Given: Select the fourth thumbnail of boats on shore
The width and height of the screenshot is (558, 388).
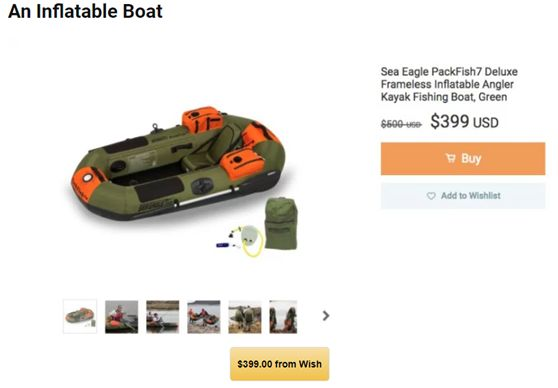Looking at the screenshot, I should tap(204, 317).
